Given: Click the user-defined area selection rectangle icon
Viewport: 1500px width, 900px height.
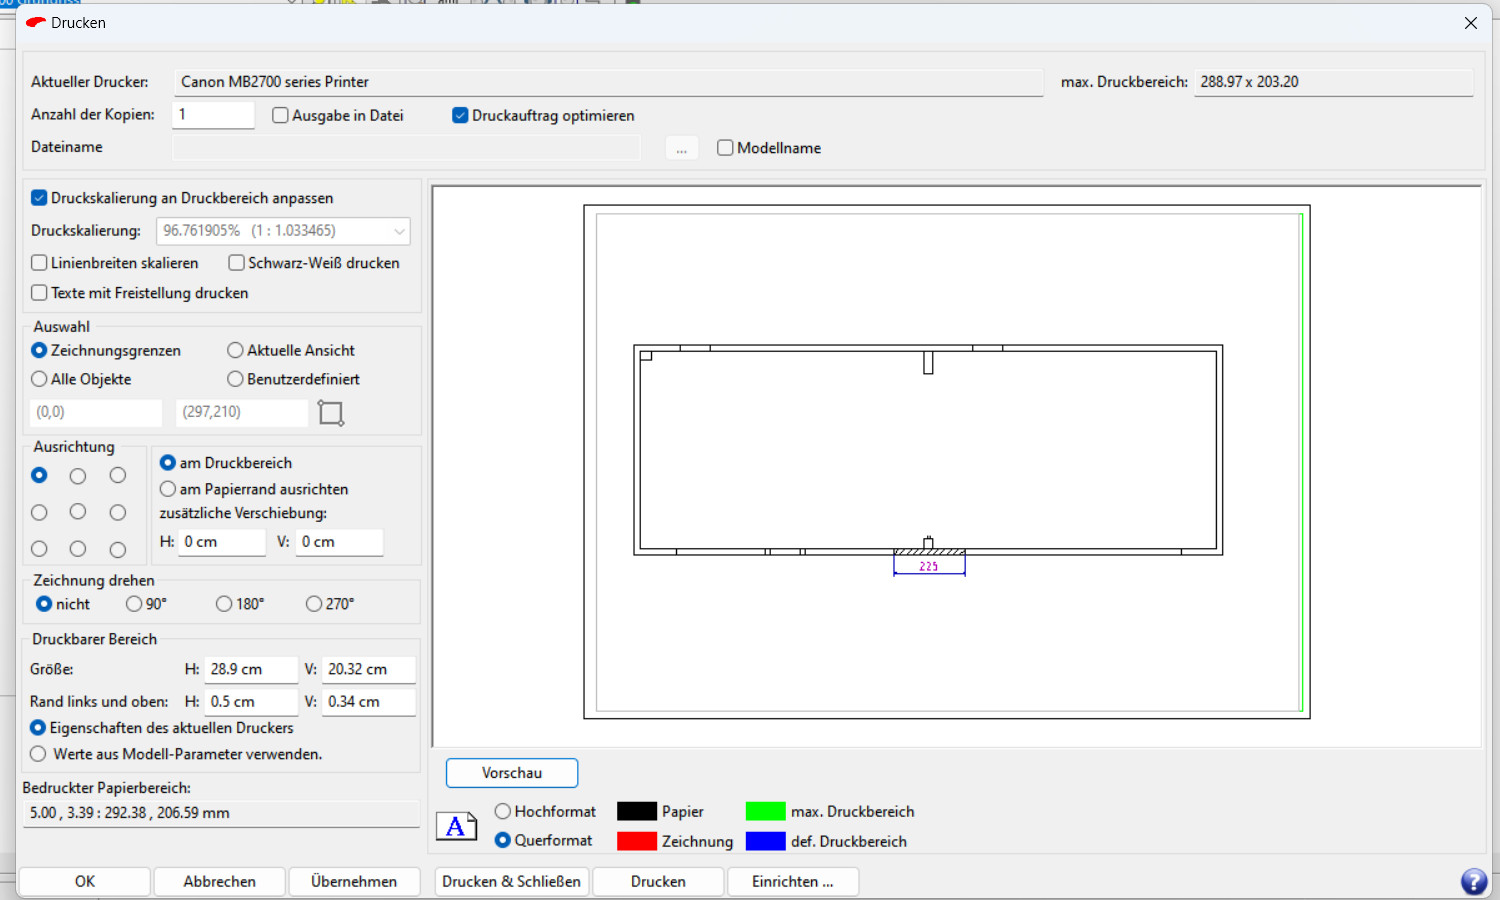Looking at the screenshot, I should click(x=331, y=413).
